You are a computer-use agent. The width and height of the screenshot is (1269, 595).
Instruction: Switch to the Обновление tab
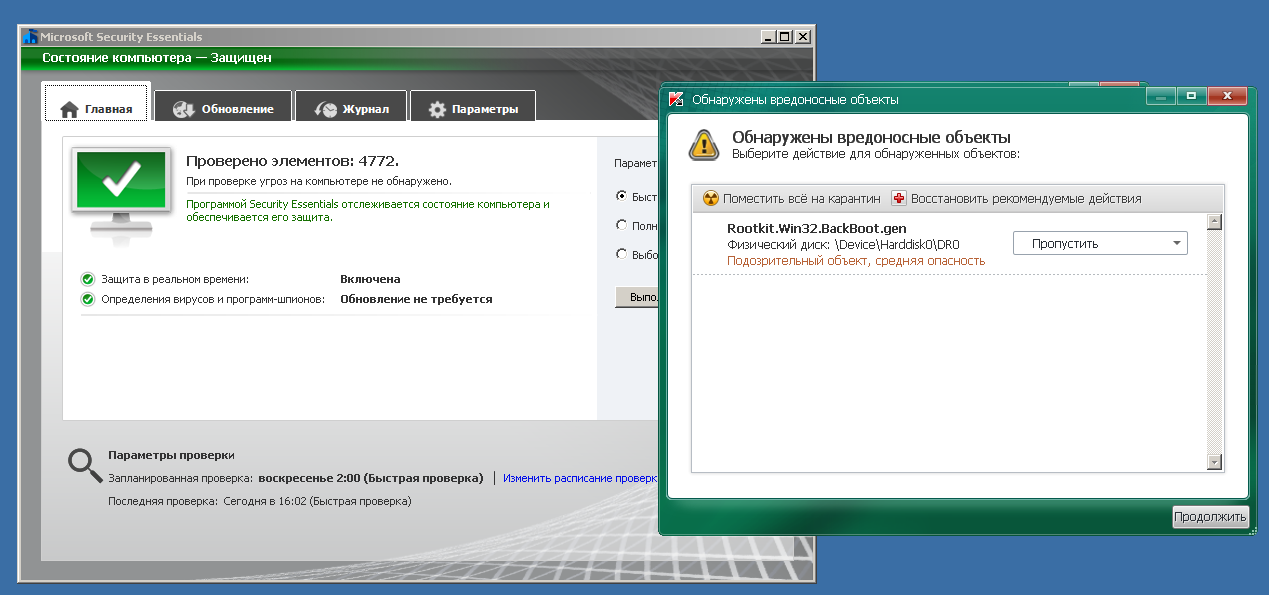coord(223,106)
